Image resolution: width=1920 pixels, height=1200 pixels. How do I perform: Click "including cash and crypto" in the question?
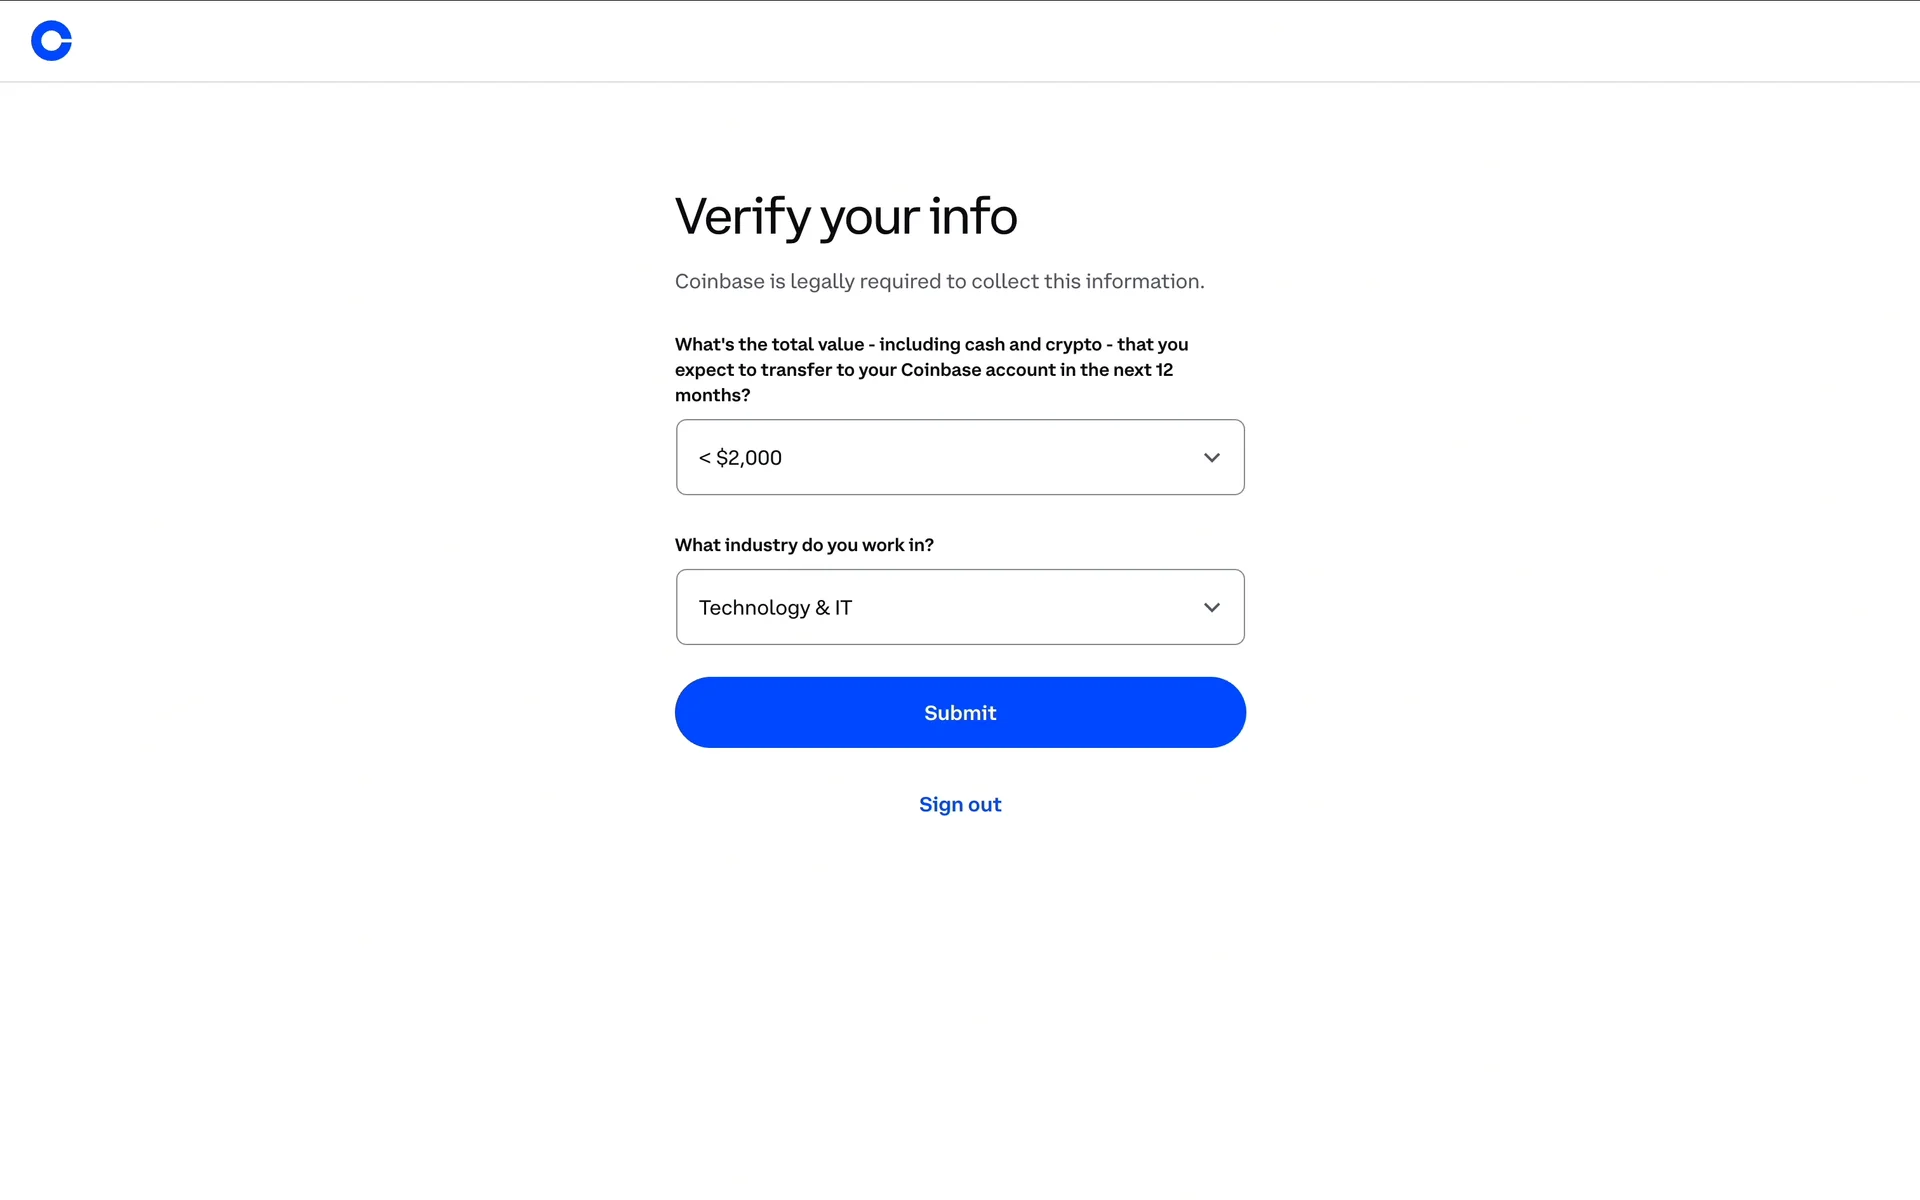pos(990,345)
